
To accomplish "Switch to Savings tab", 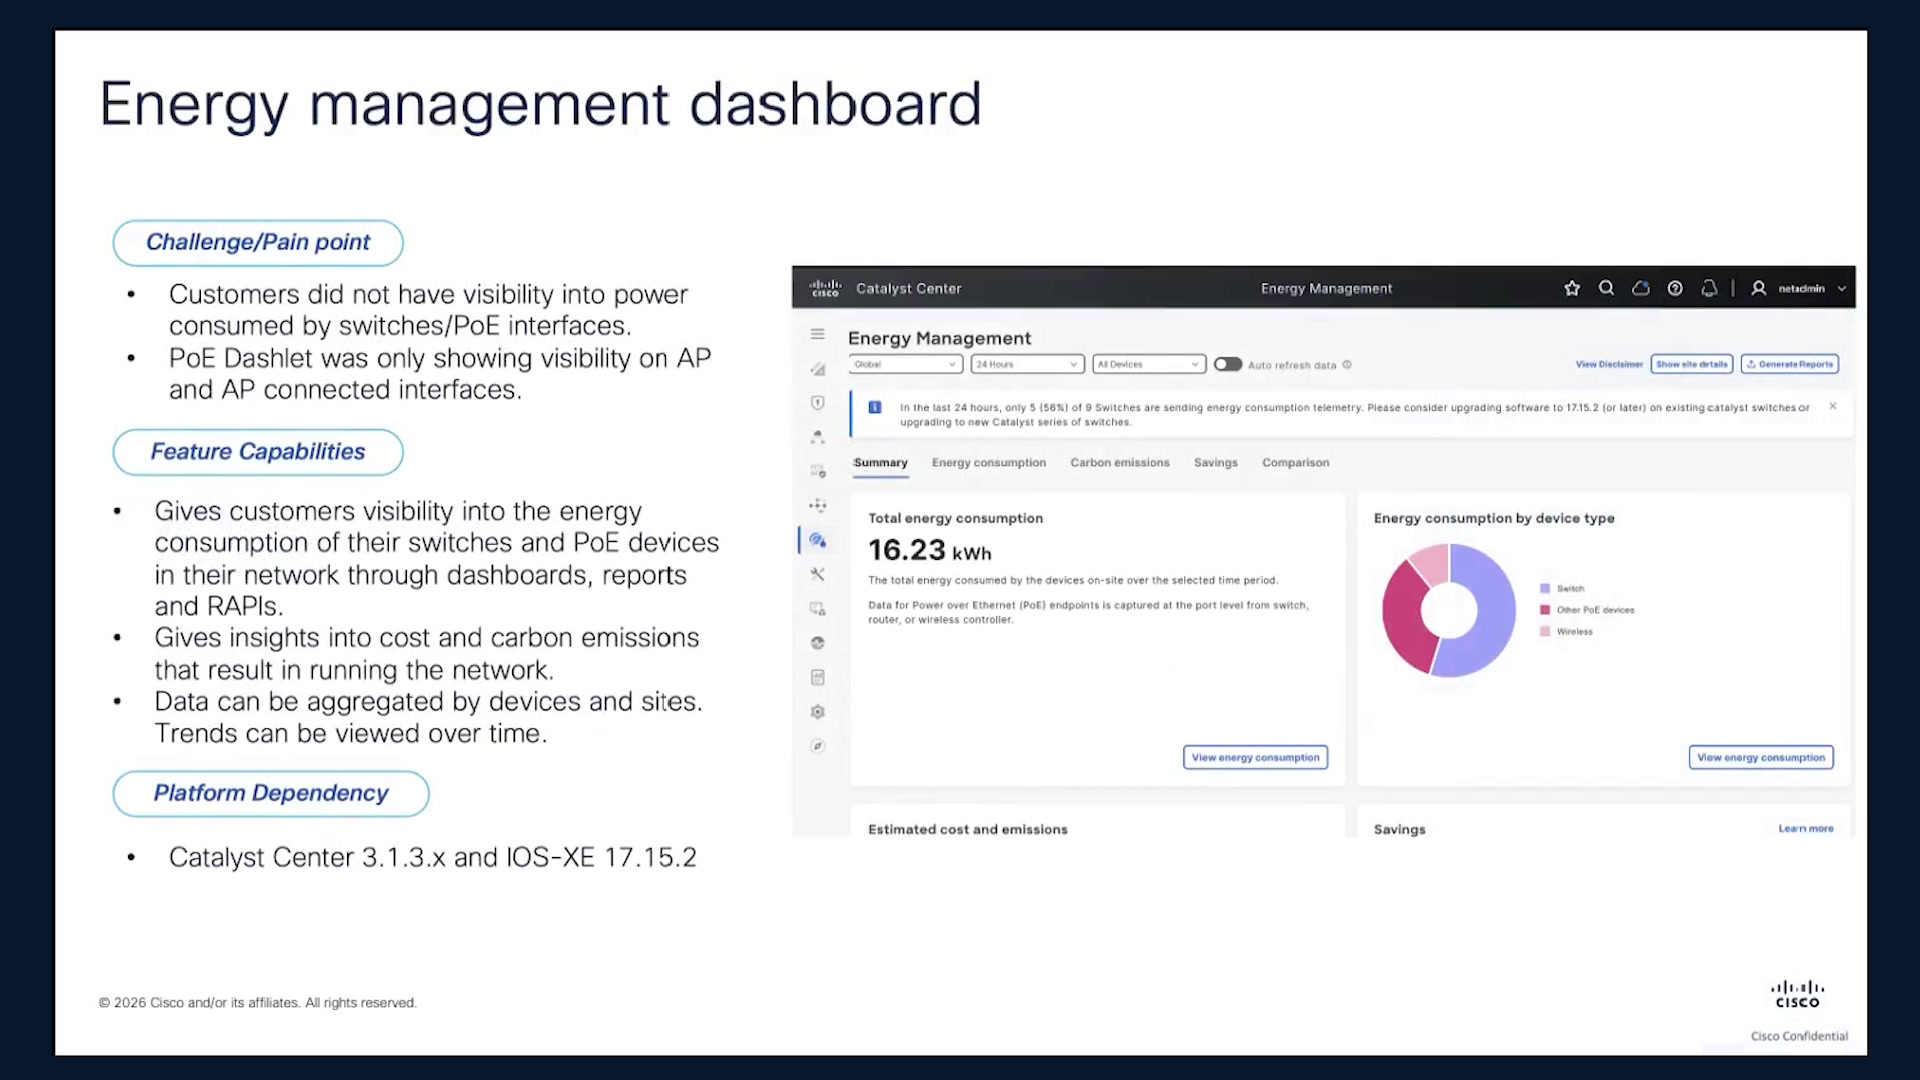I will click(1215, 462).
